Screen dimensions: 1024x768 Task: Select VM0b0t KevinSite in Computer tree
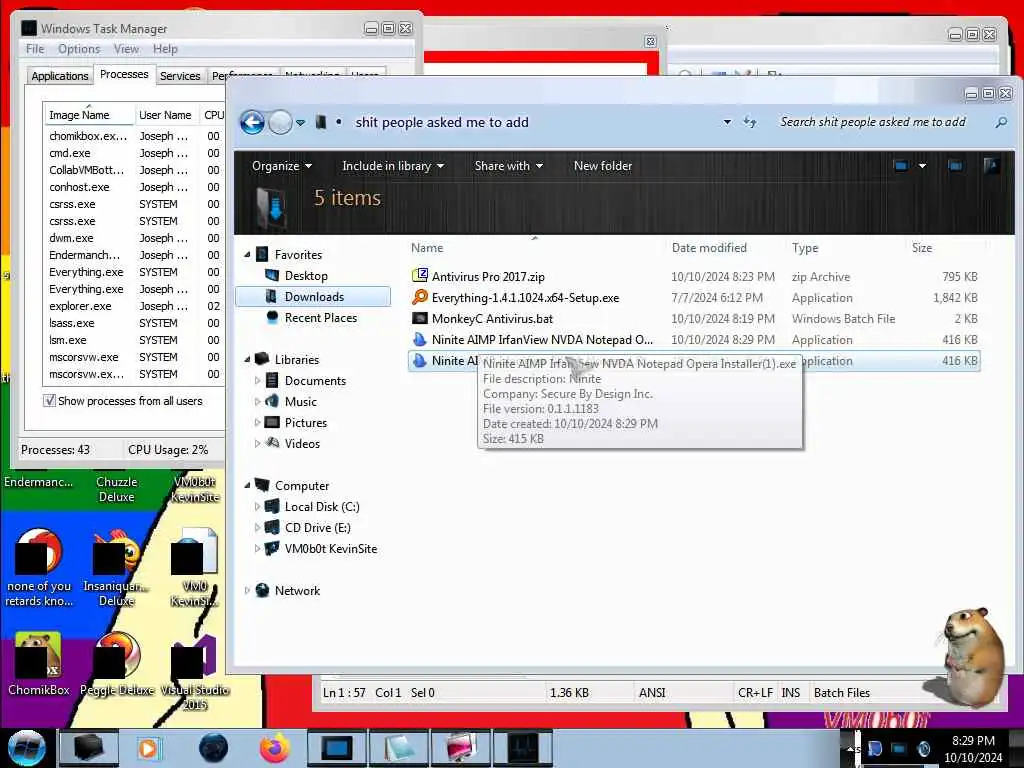click(x=330, y=549)
